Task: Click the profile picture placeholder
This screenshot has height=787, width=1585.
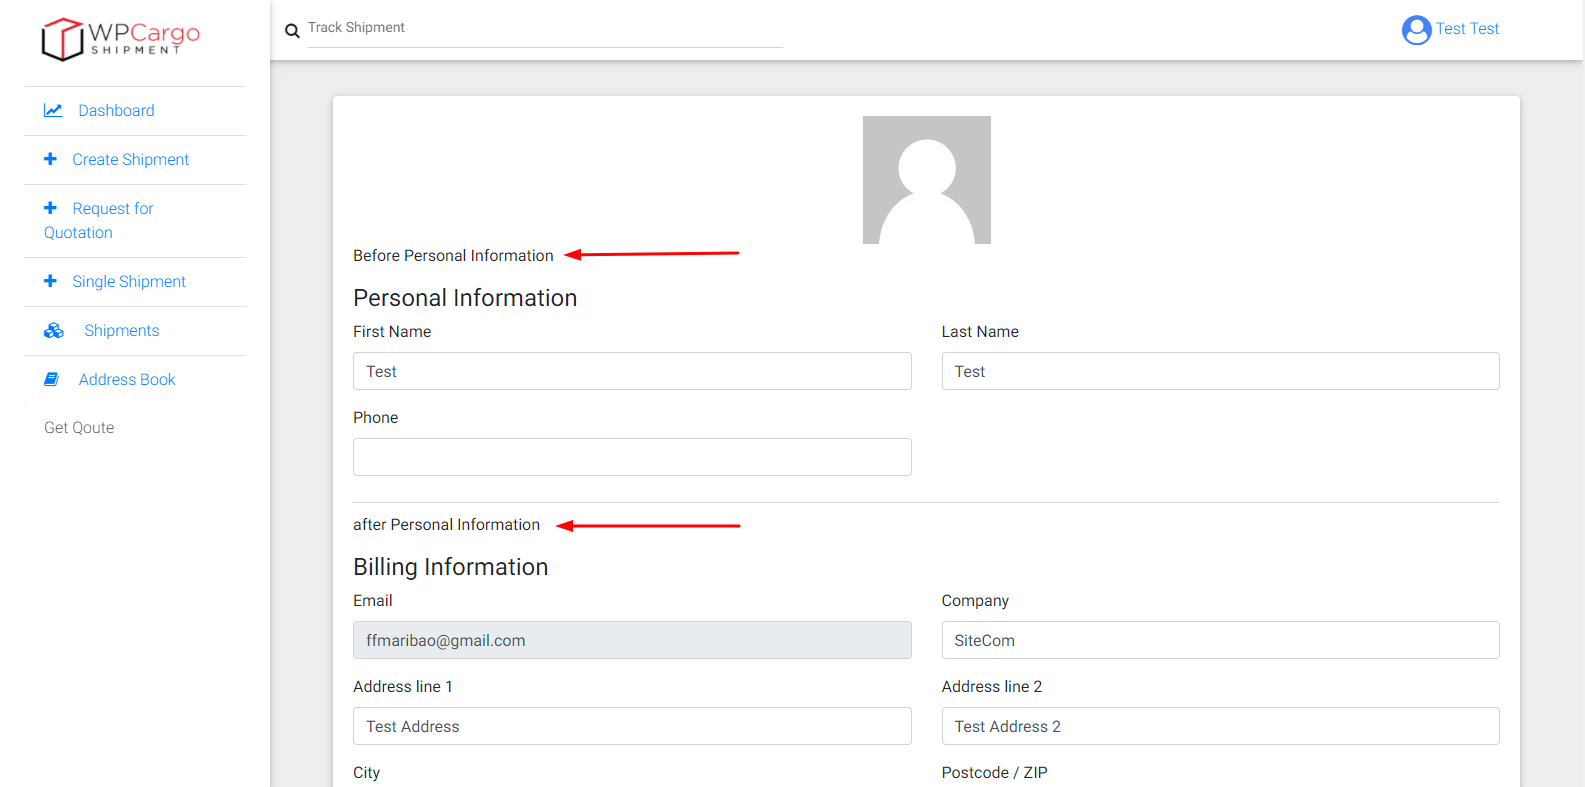Action: click(x=926, y=180)
